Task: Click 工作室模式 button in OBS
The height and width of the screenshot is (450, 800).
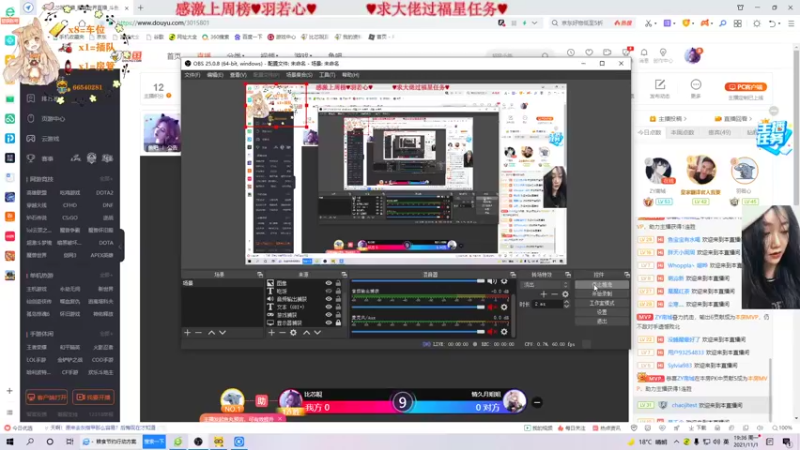Action: click(x=602, y=303)
